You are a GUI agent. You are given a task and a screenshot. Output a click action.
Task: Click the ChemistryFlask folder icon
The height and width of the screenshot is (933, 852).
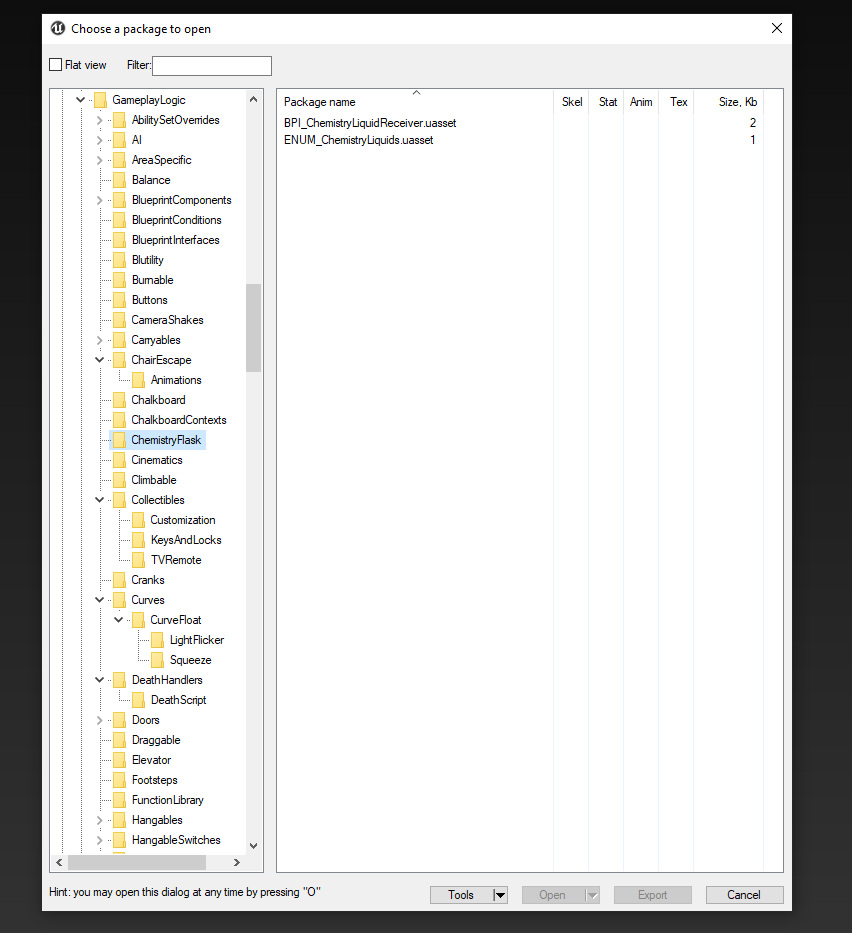(120, 440)
